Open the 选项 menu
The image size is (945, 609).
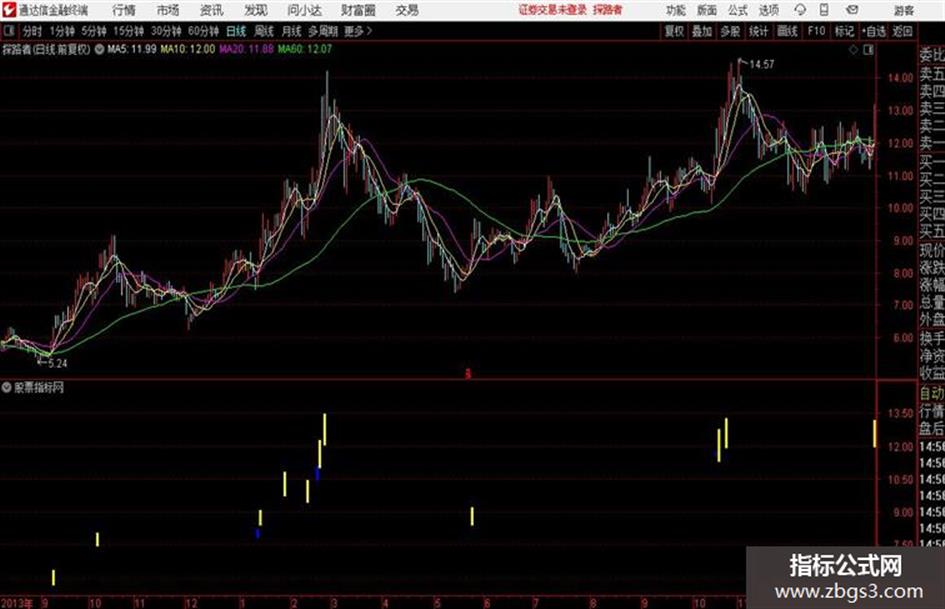coord(768,10)
